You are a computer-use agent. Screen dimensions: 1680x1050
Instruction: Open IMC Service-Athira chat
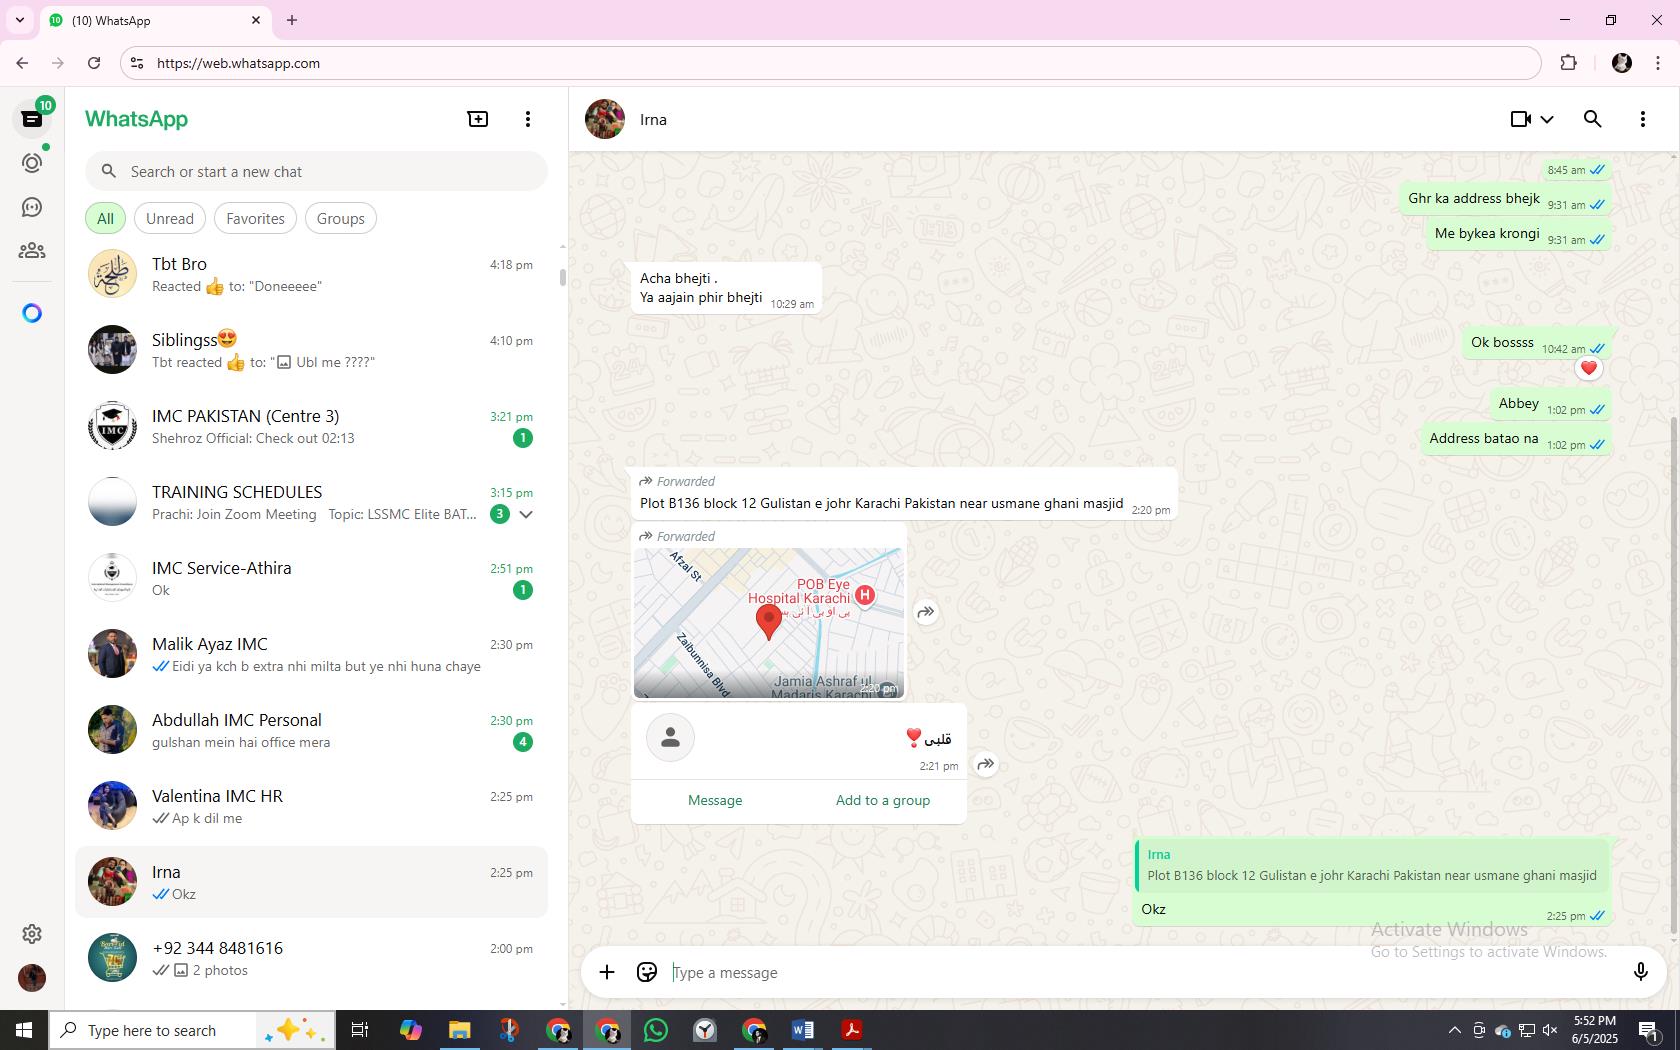point(311,578)
